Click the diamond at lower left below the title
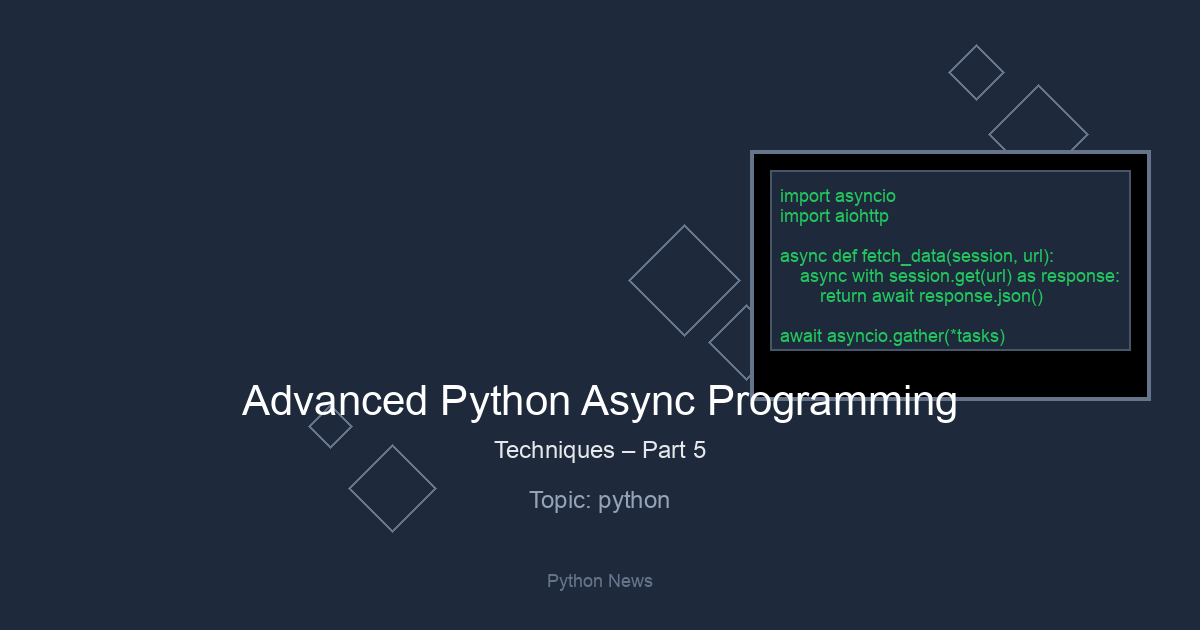Viewport: 1200px width, 630px height. (392, 488)
